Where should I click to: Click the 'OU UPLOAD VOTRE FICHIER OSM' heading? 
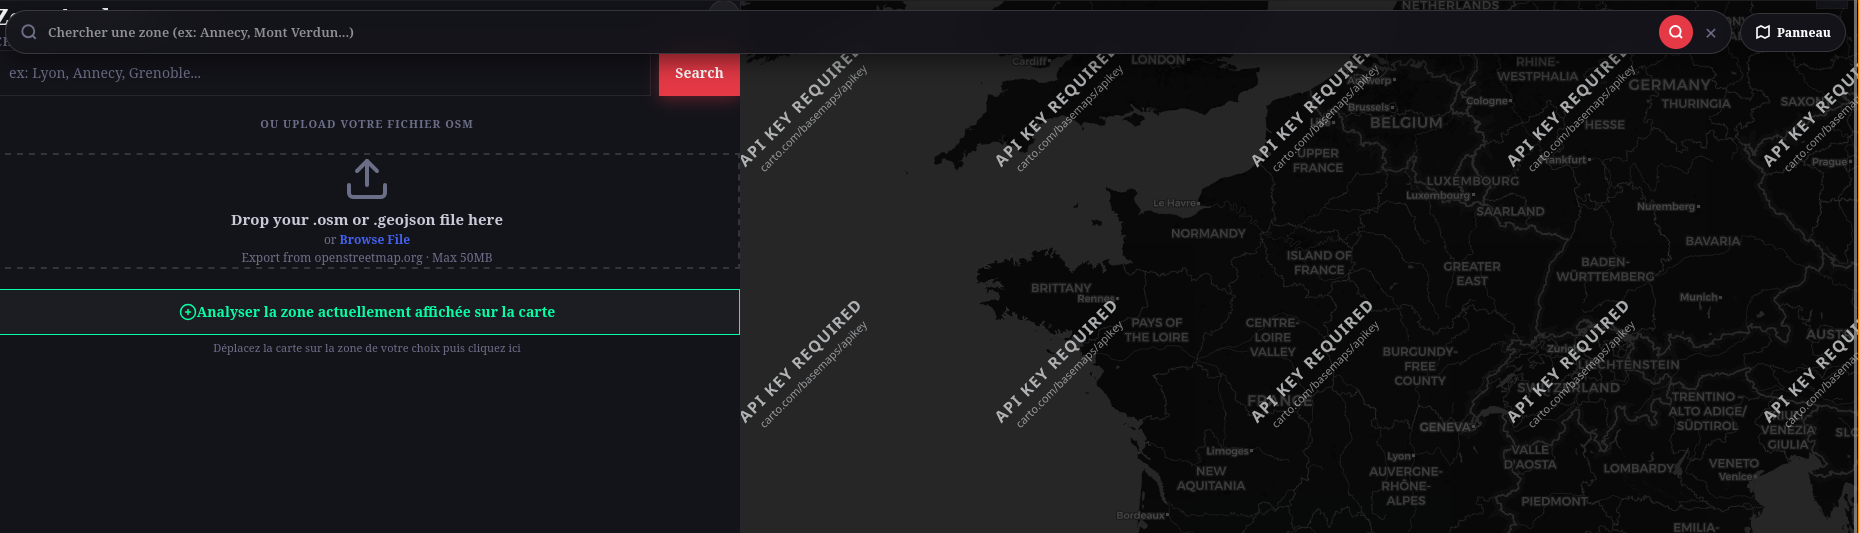click(367, 124)
